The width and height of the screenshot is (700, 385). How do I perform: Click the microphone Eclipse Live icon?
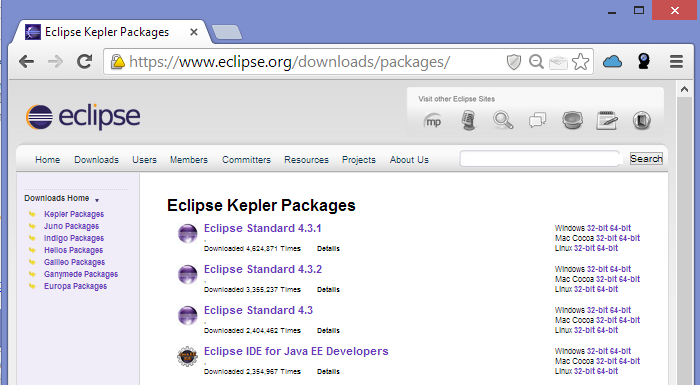coord(468,121)
